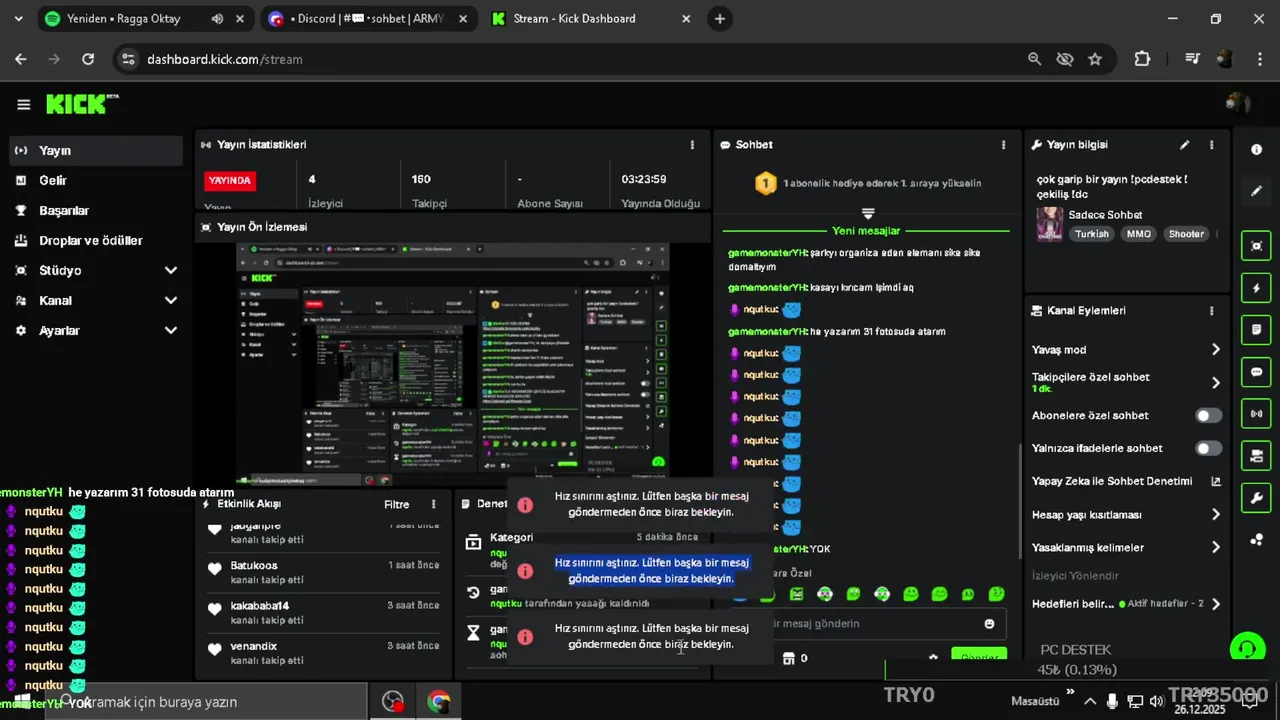Open Hedefleri belirle chevron
1280x720 pixels.
[x=1216, y=604]
